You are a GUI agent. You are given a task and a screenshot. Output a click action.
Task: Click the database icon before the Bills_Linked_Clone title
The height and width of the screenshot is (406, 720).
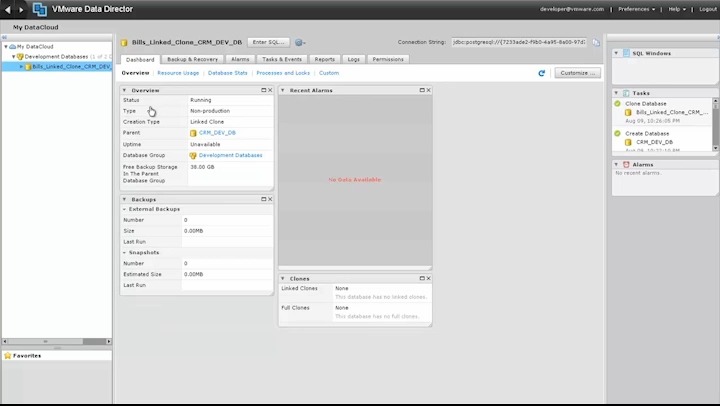(x=124, y=42)
